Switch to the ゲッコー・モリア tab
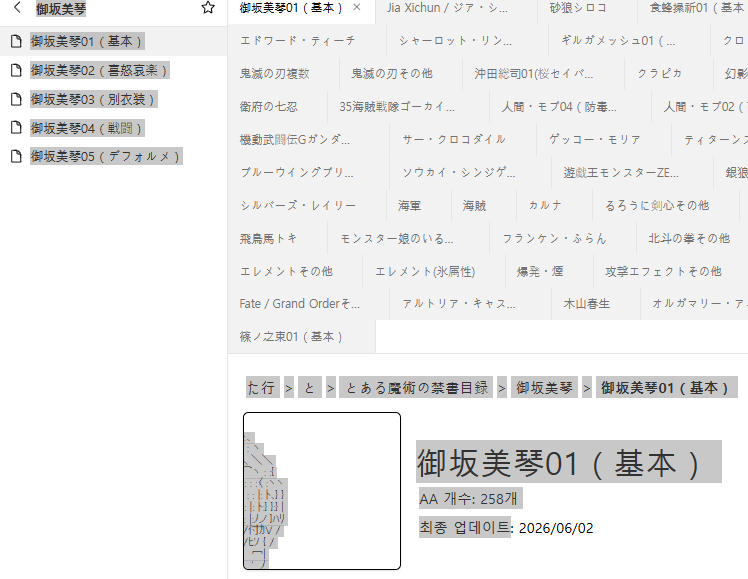Image resolution: width=748 pixels, height=579 pixels. [604, 139]
